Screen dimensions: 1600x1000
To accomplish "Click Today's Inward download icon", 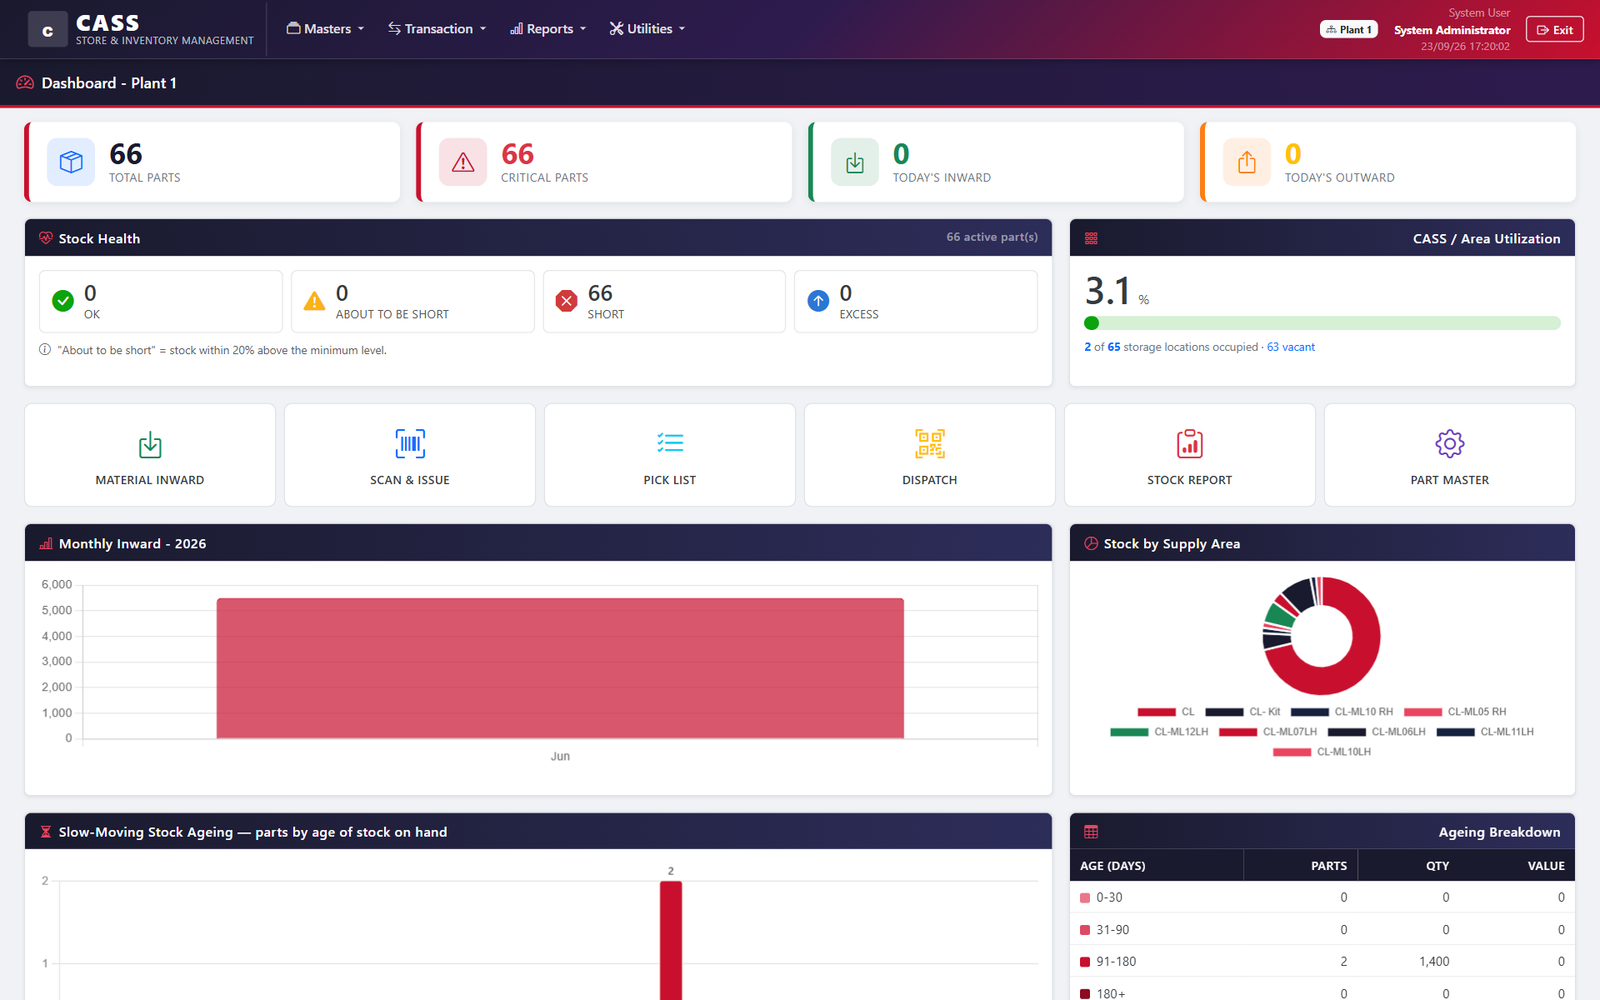I will click(x=855, y=162).
